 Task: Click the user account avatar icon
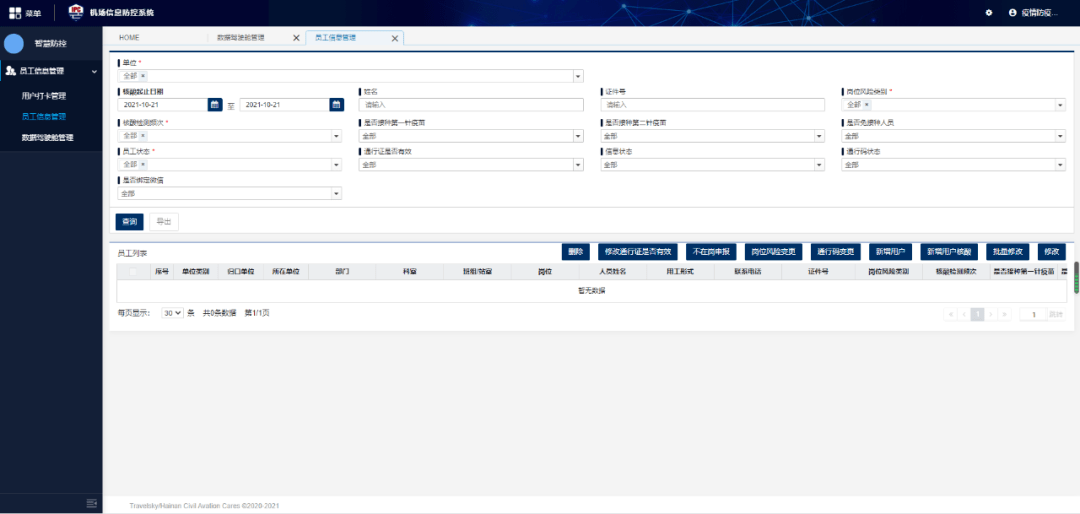coord(1012,12)
